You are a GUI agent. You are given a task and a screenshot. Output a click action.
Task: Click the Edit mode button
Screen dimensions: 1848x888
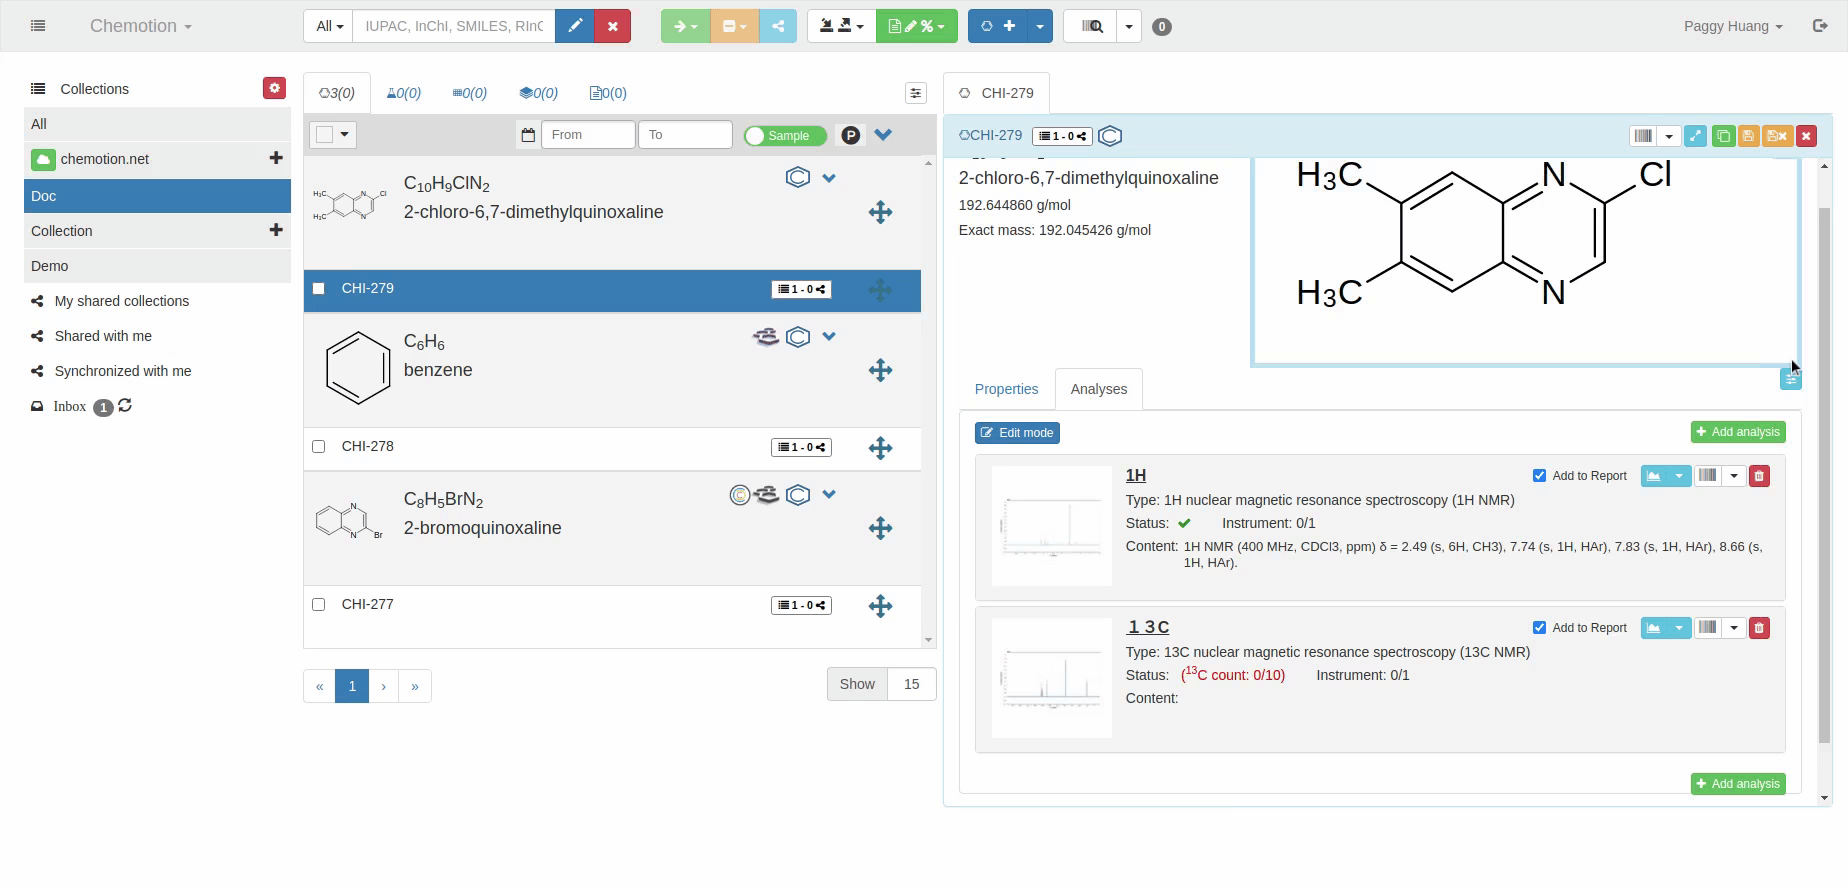[1017, 433]
